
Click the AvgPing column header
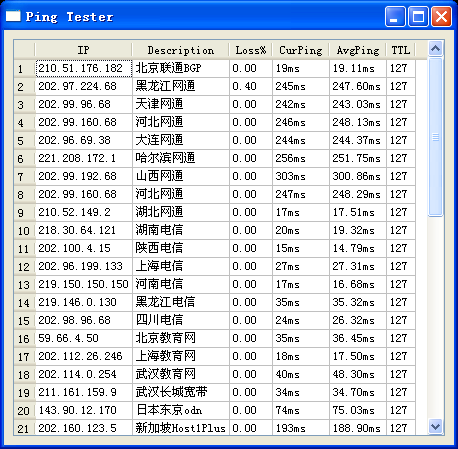point(358,50)
